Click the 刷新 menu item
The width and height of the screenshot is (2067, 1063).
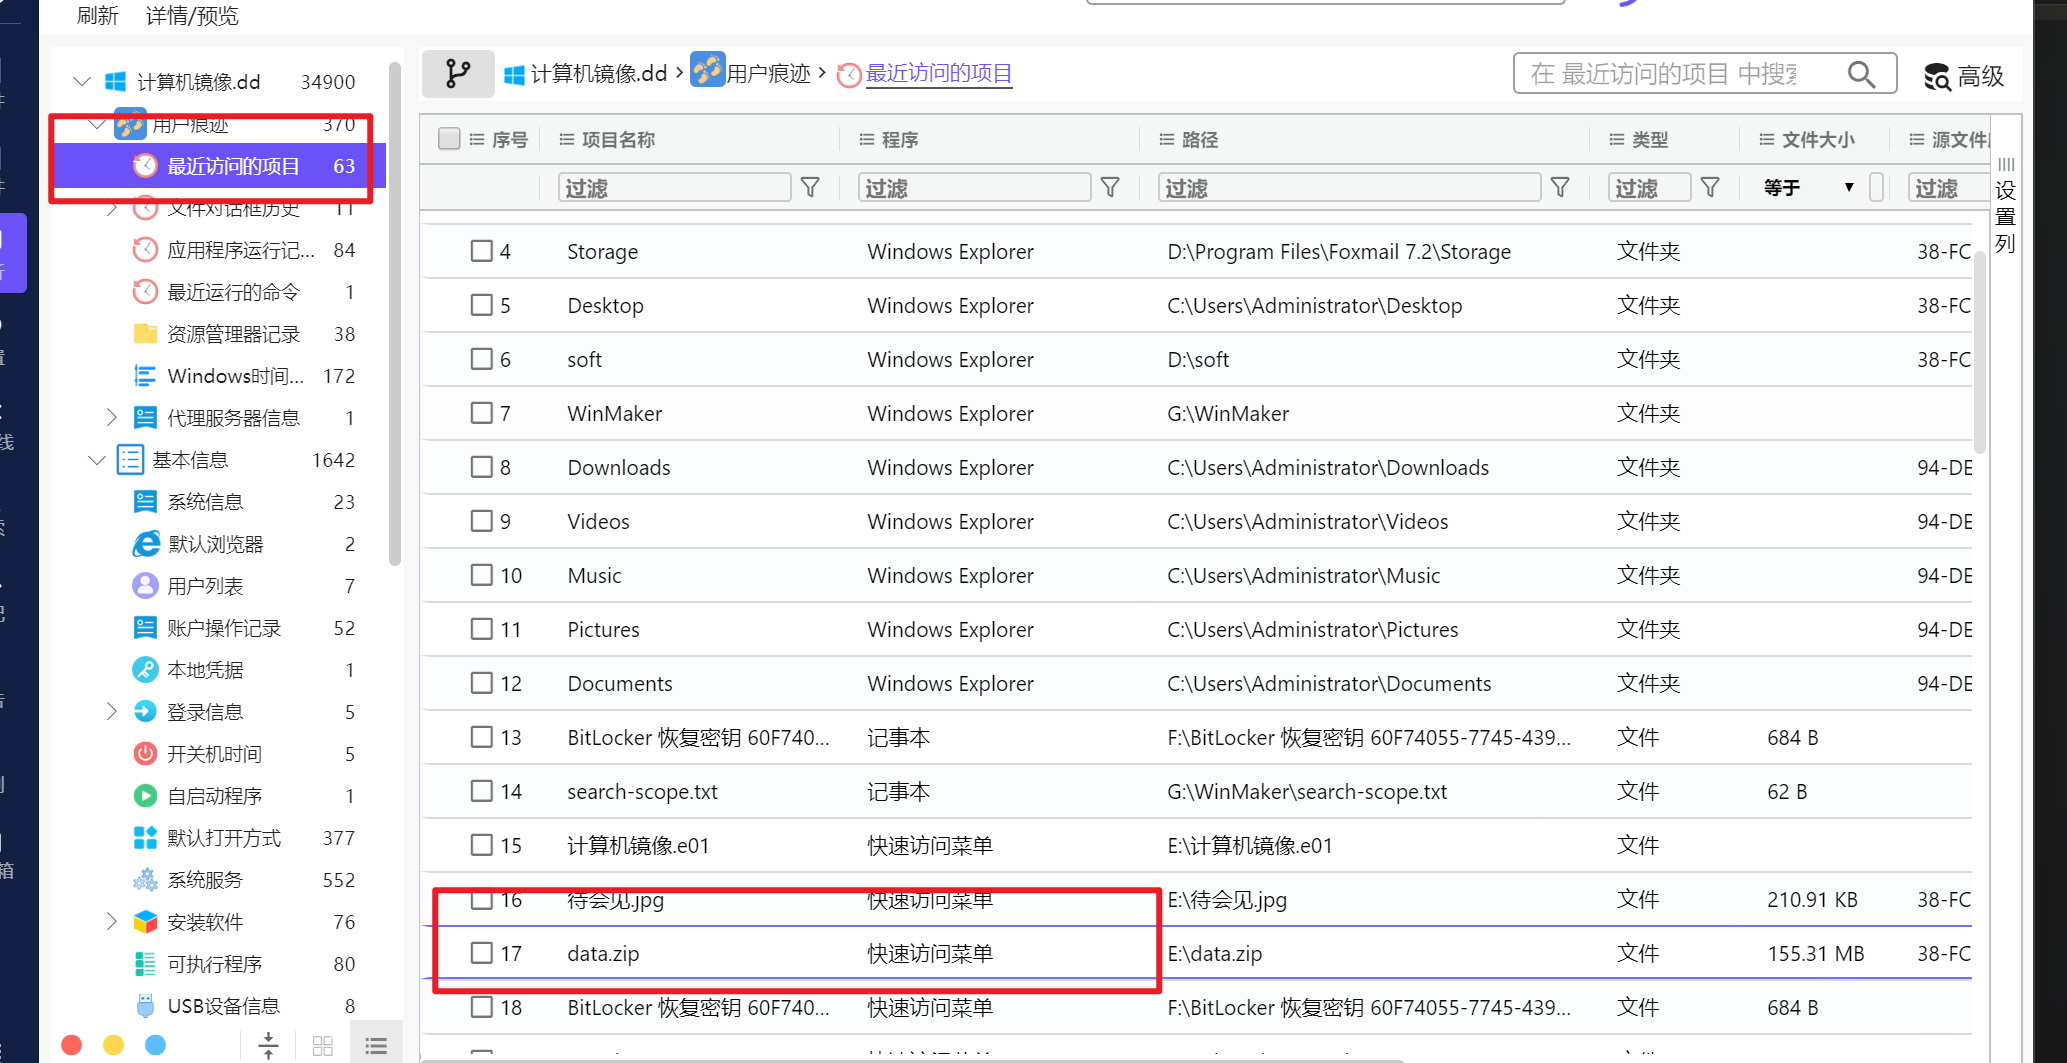pyautogui.click(x=97, y=16)
